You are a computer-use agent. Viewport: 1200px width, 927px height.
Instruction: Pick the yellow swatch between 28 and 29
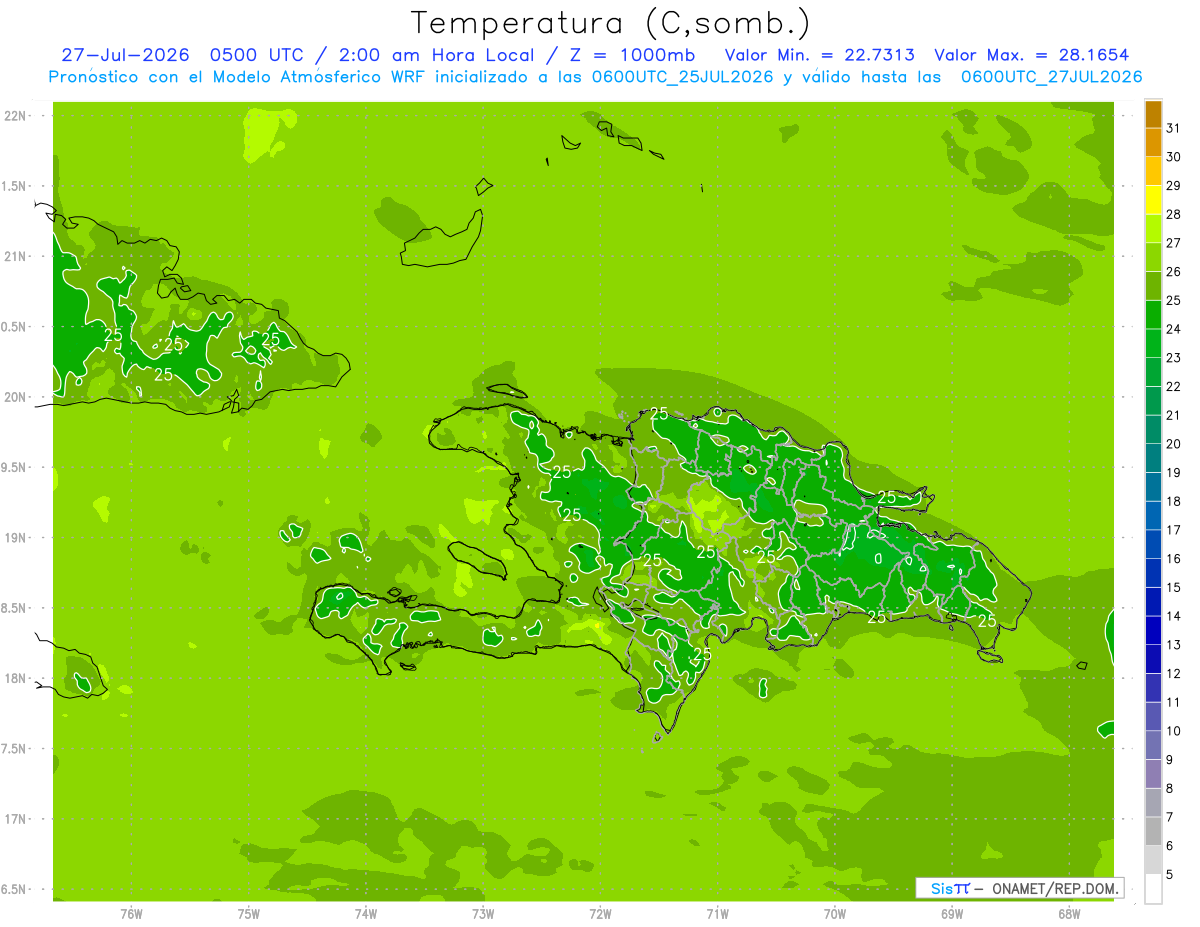click(1153, 200)
